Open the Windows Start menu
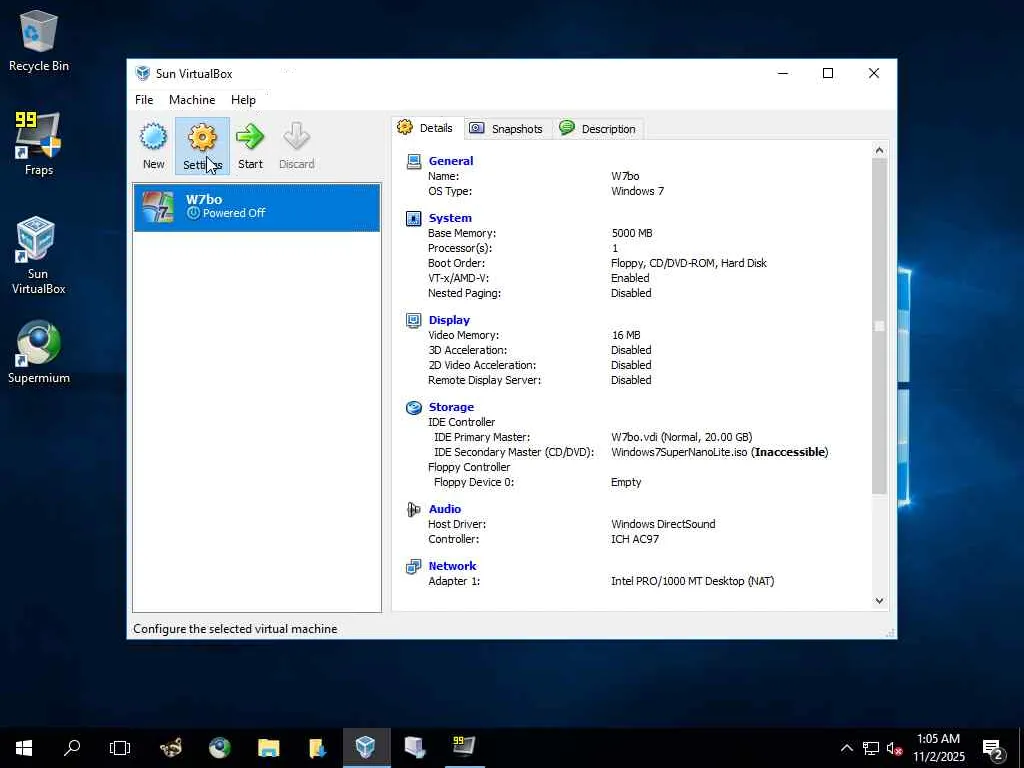Screen dimensions: 1024x768 tap(24, 748)
